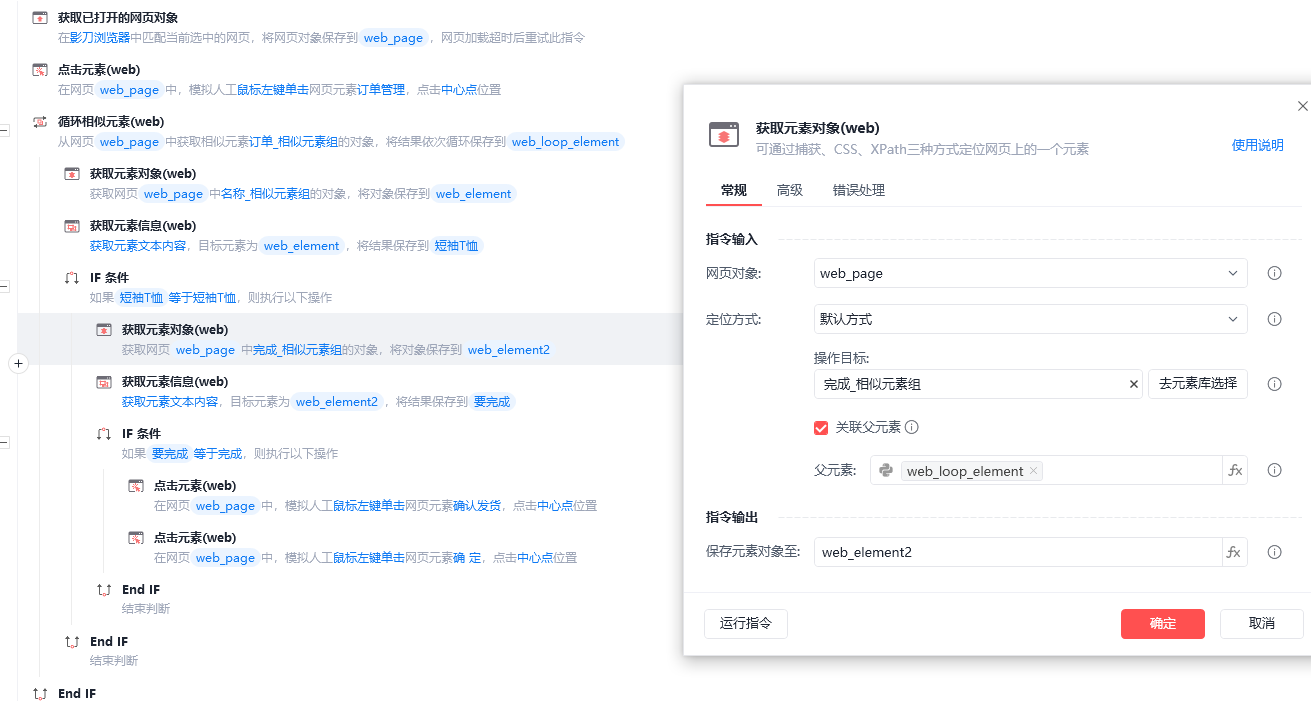Uncheck the 关联父元素 checkbox
The width and height of the screenshot is (1311, 701).
(821, 427)
